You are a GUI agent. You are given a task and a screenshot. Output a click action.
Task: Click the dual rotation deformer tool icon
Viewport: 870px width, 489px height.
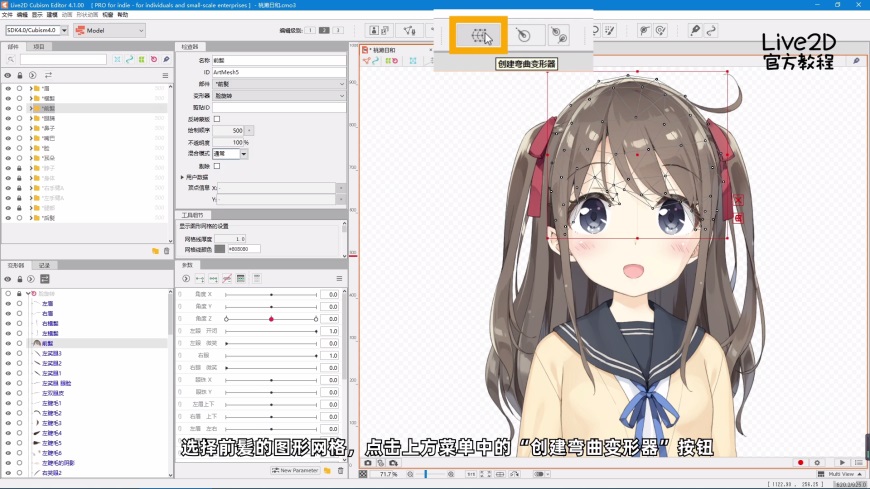click(559, 36)
